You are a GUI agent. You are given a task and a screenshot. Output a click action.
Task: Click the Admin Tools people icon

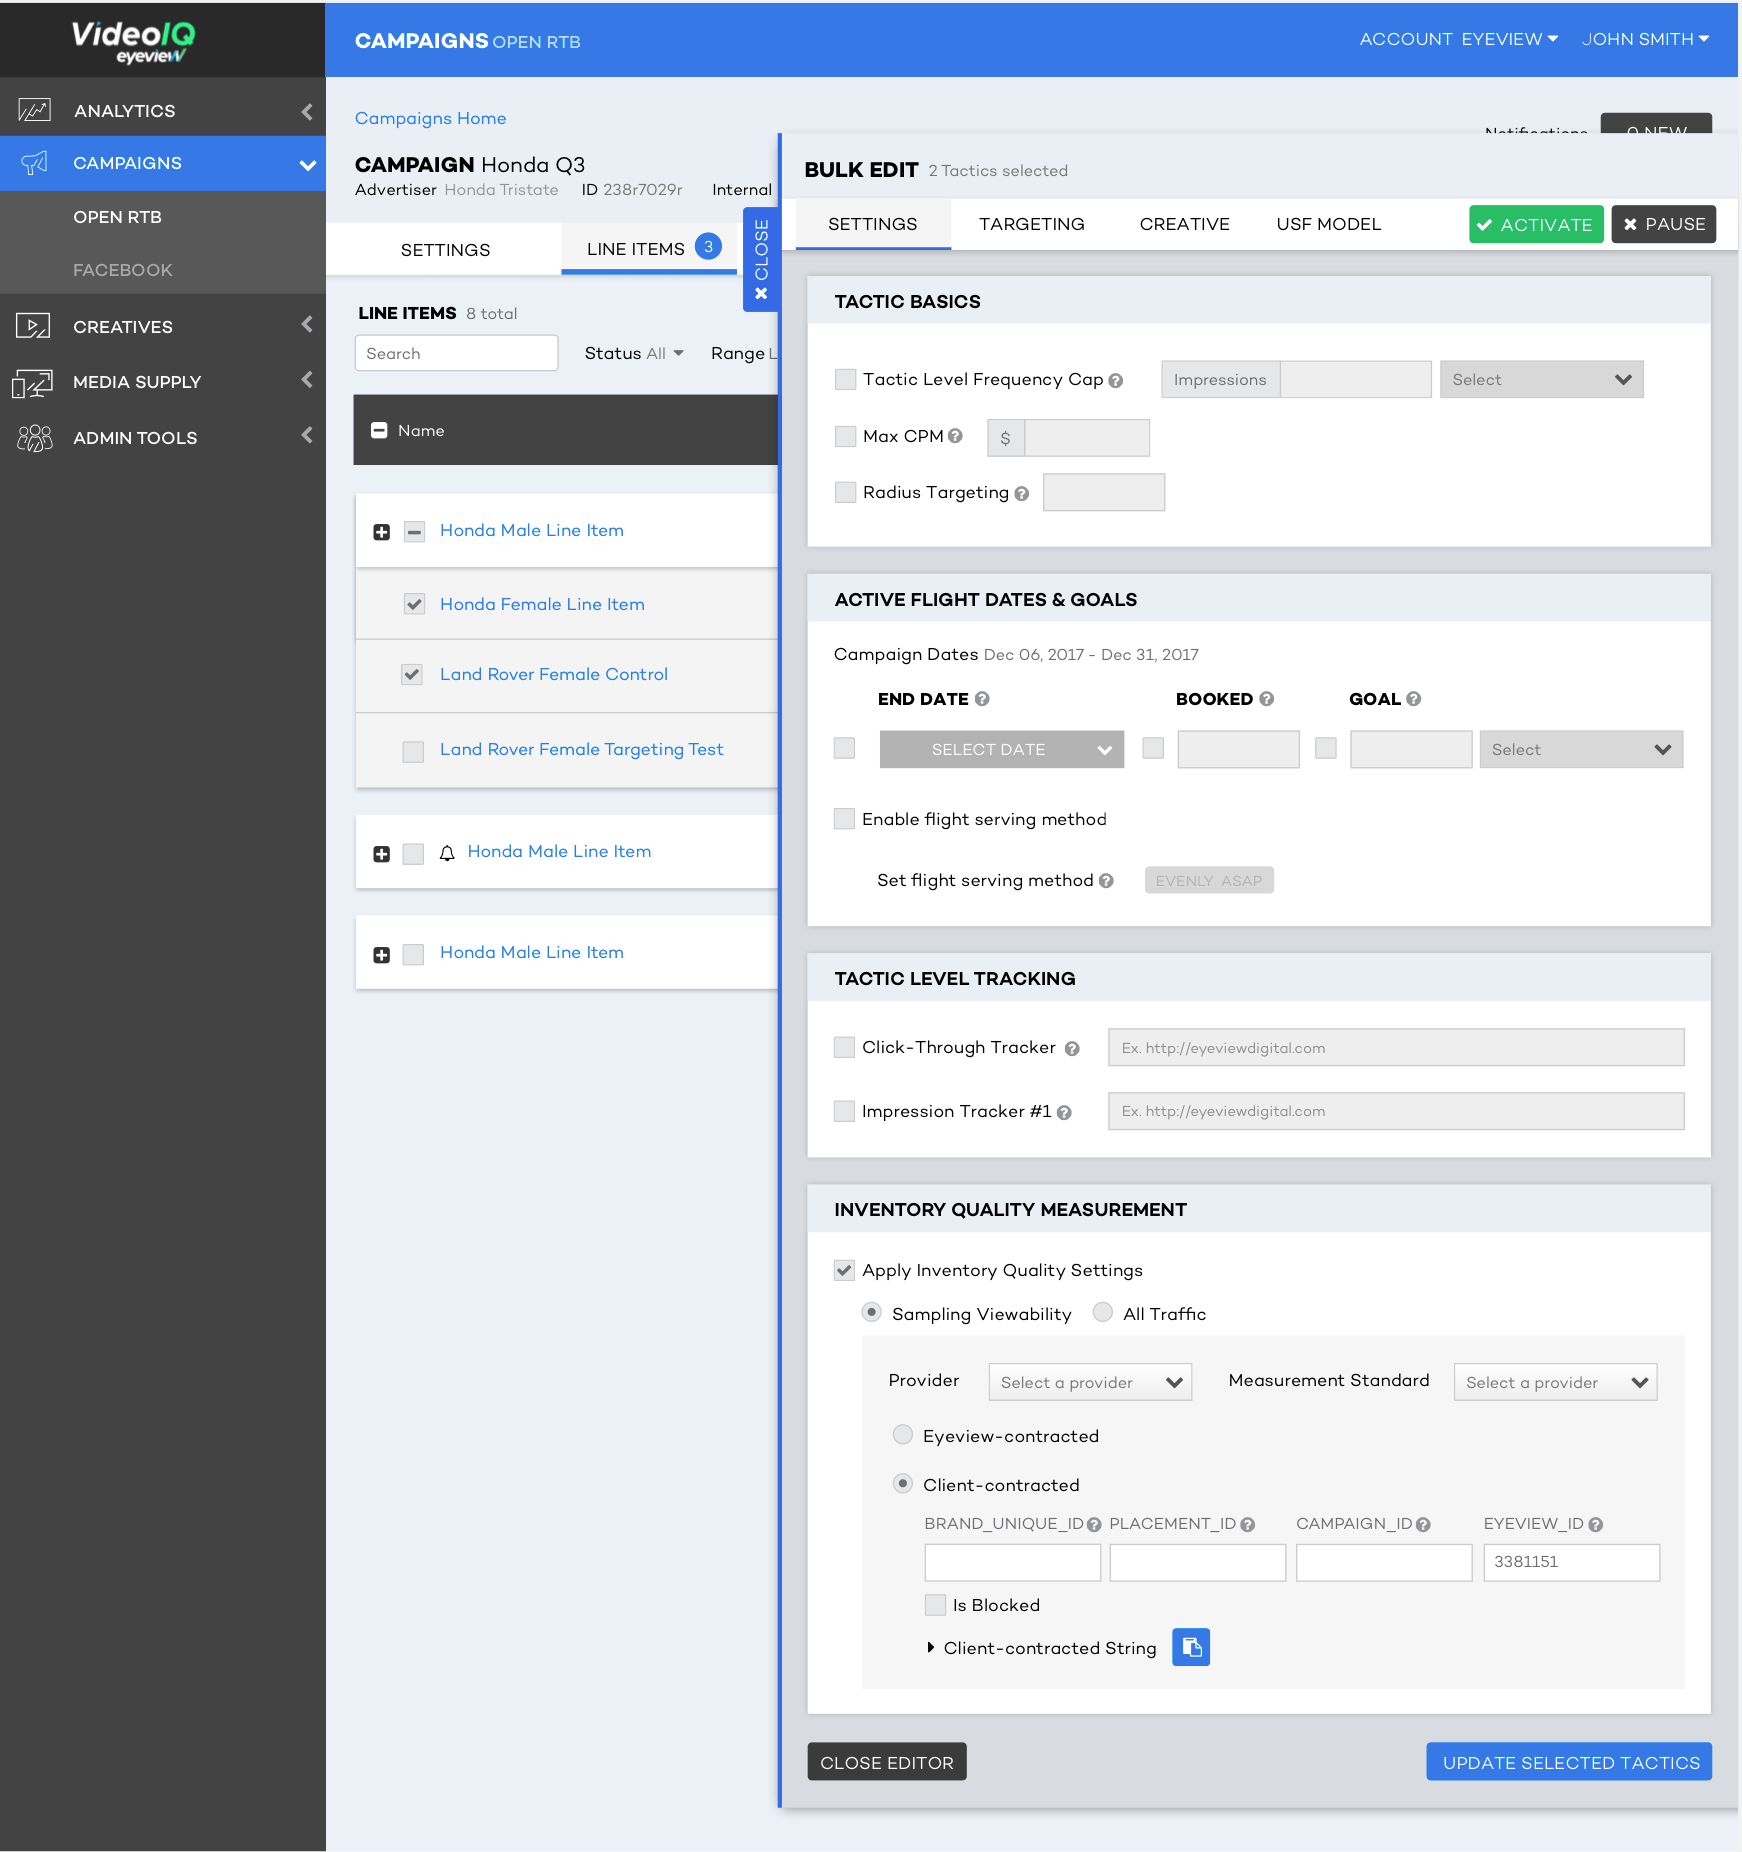click(34, 438)
